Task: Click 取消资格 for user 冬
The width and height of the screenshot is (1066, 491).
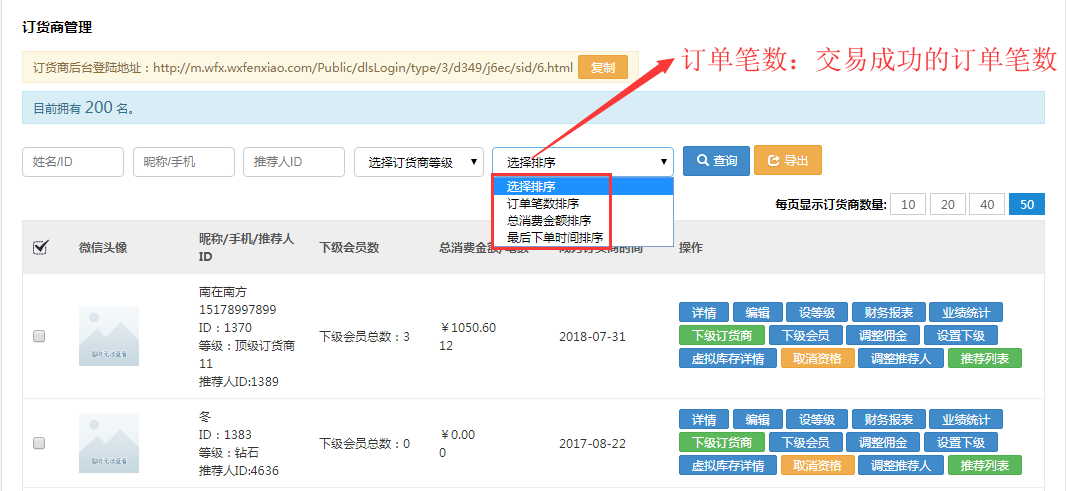Action: pyautogui.click(x=817, y=465)
